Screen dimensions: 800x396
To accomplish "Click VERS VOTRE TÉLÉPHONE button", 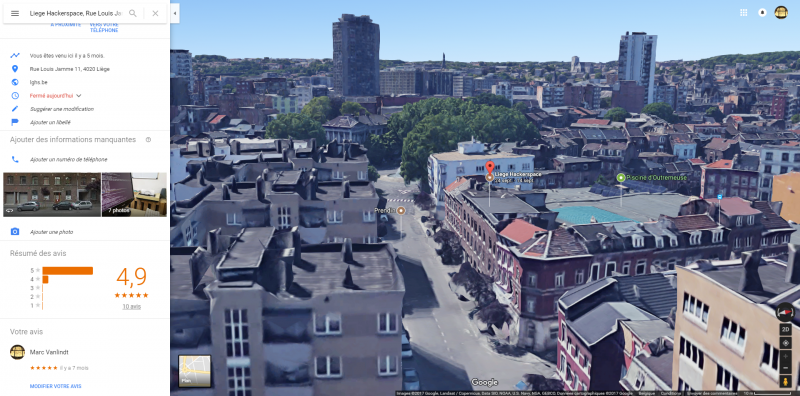I will click(x=104, y=28).
